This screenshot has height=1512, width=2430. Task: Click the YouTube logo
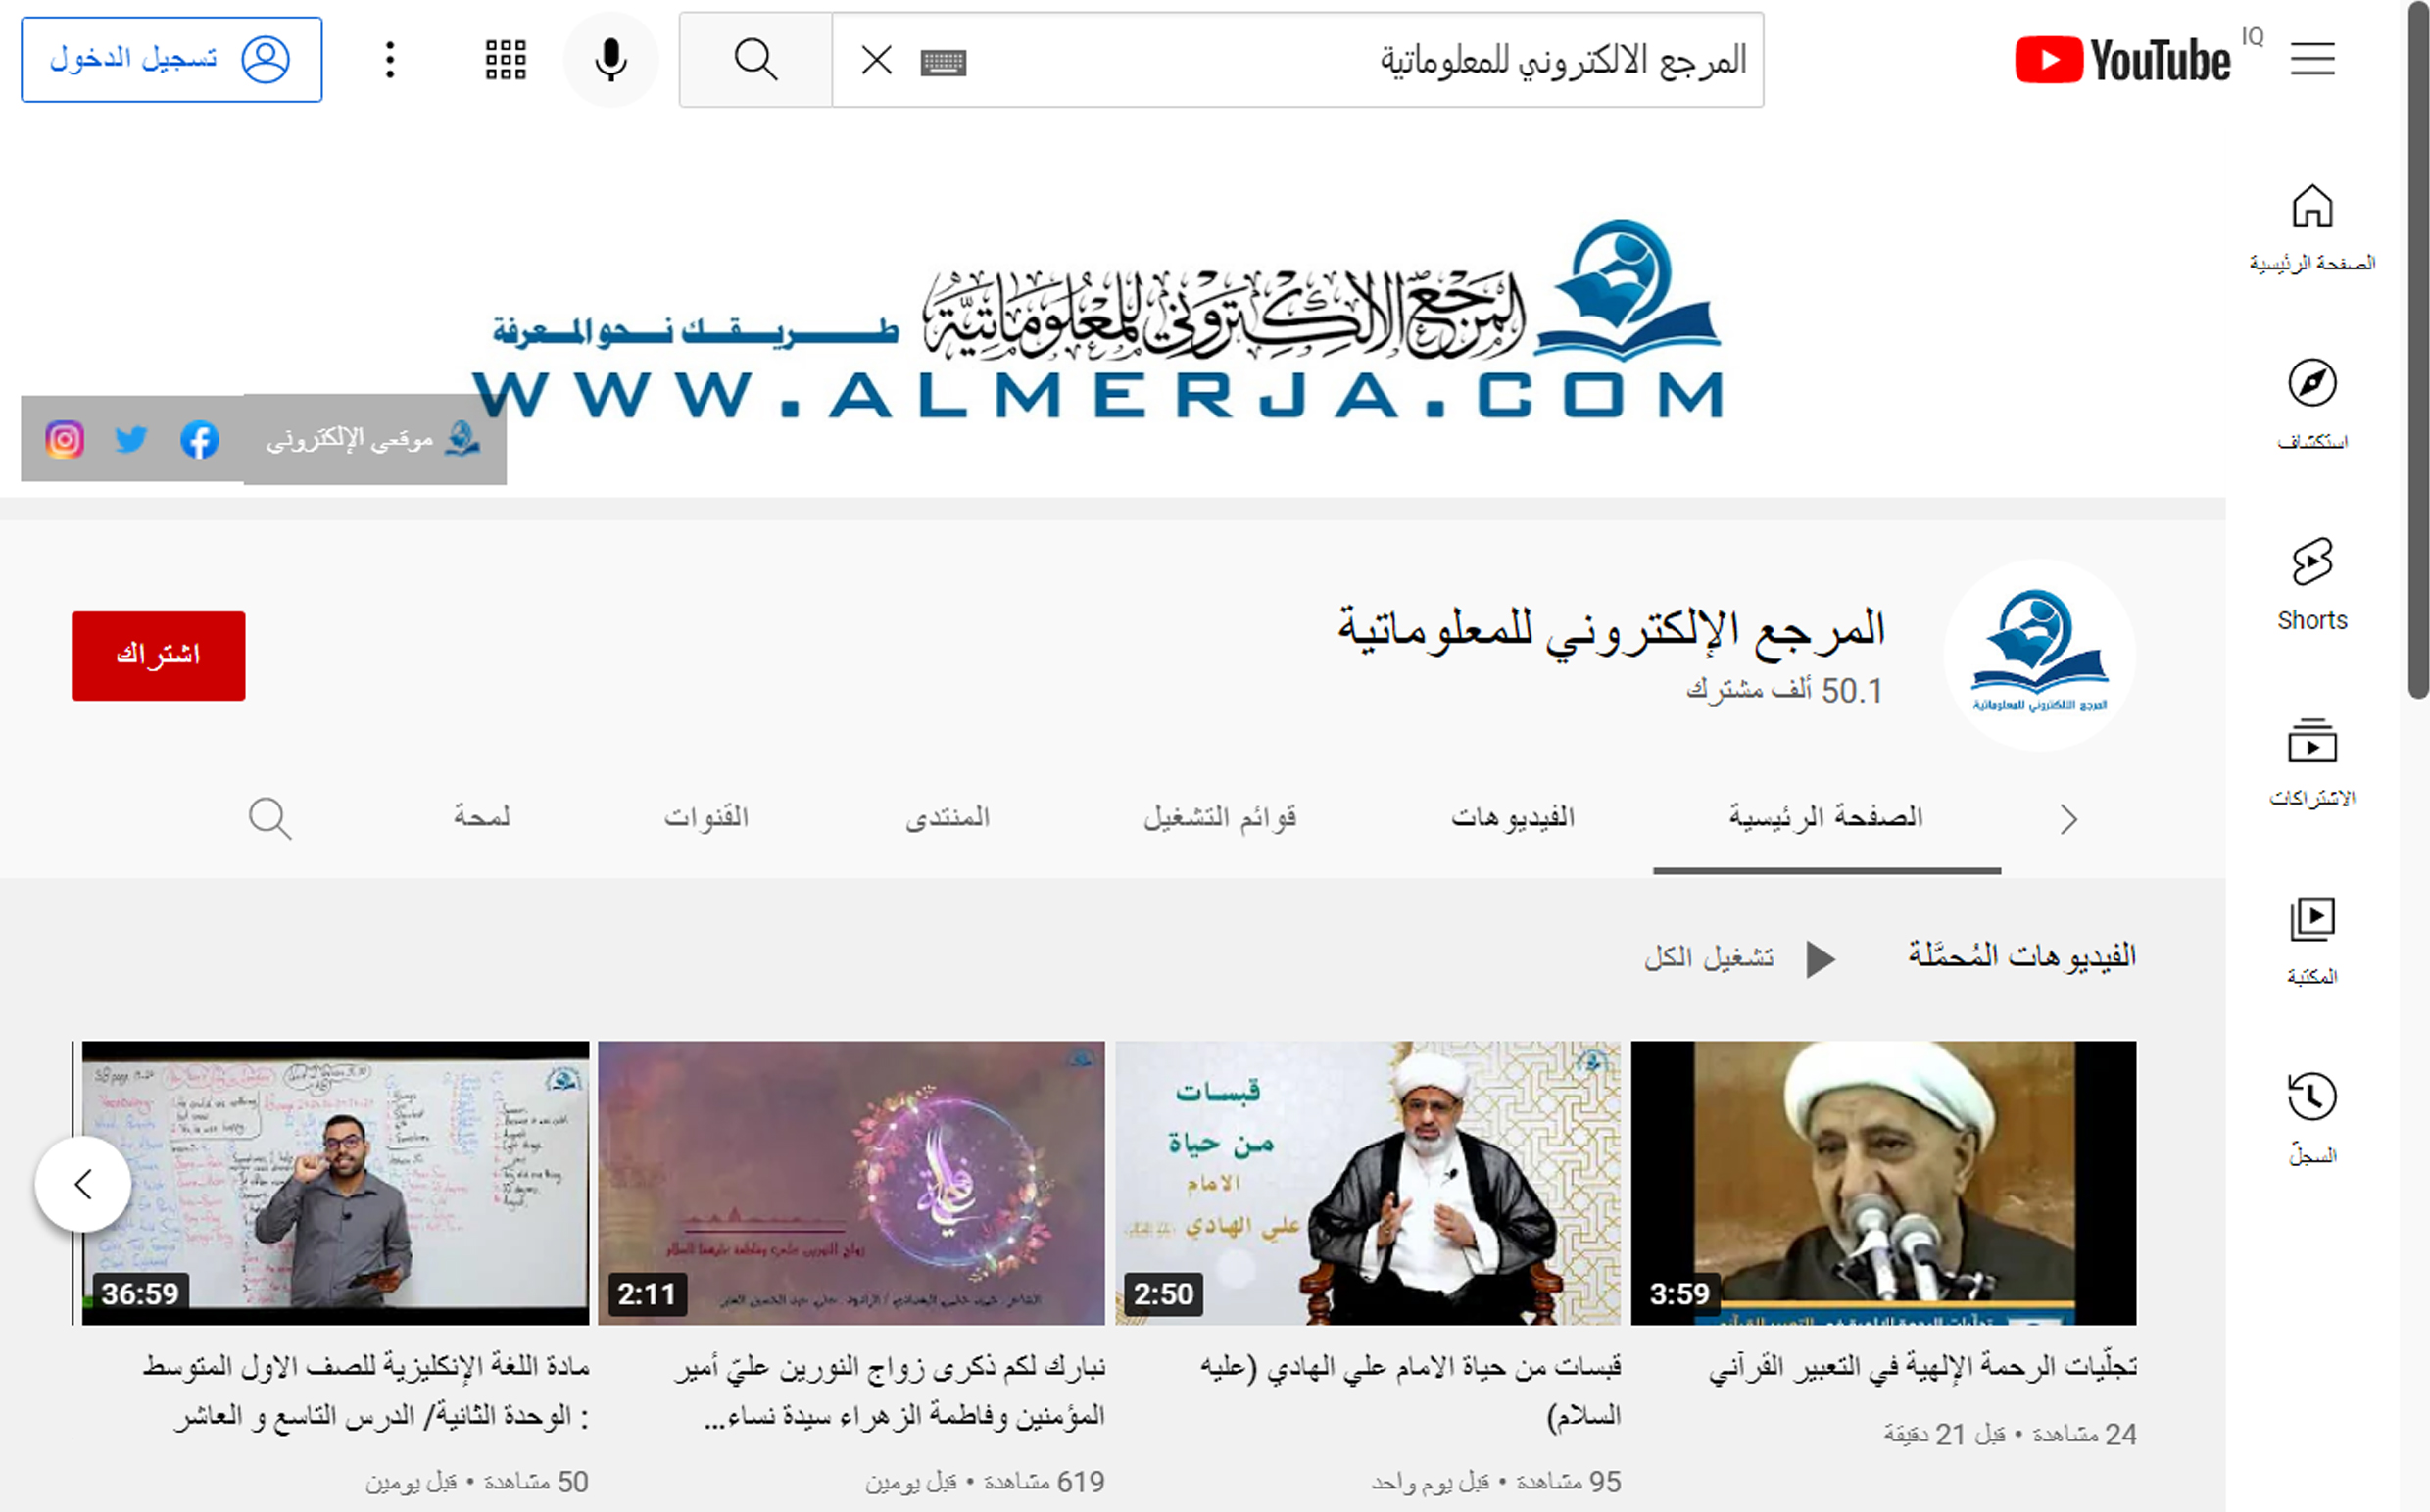(2123, 60)
